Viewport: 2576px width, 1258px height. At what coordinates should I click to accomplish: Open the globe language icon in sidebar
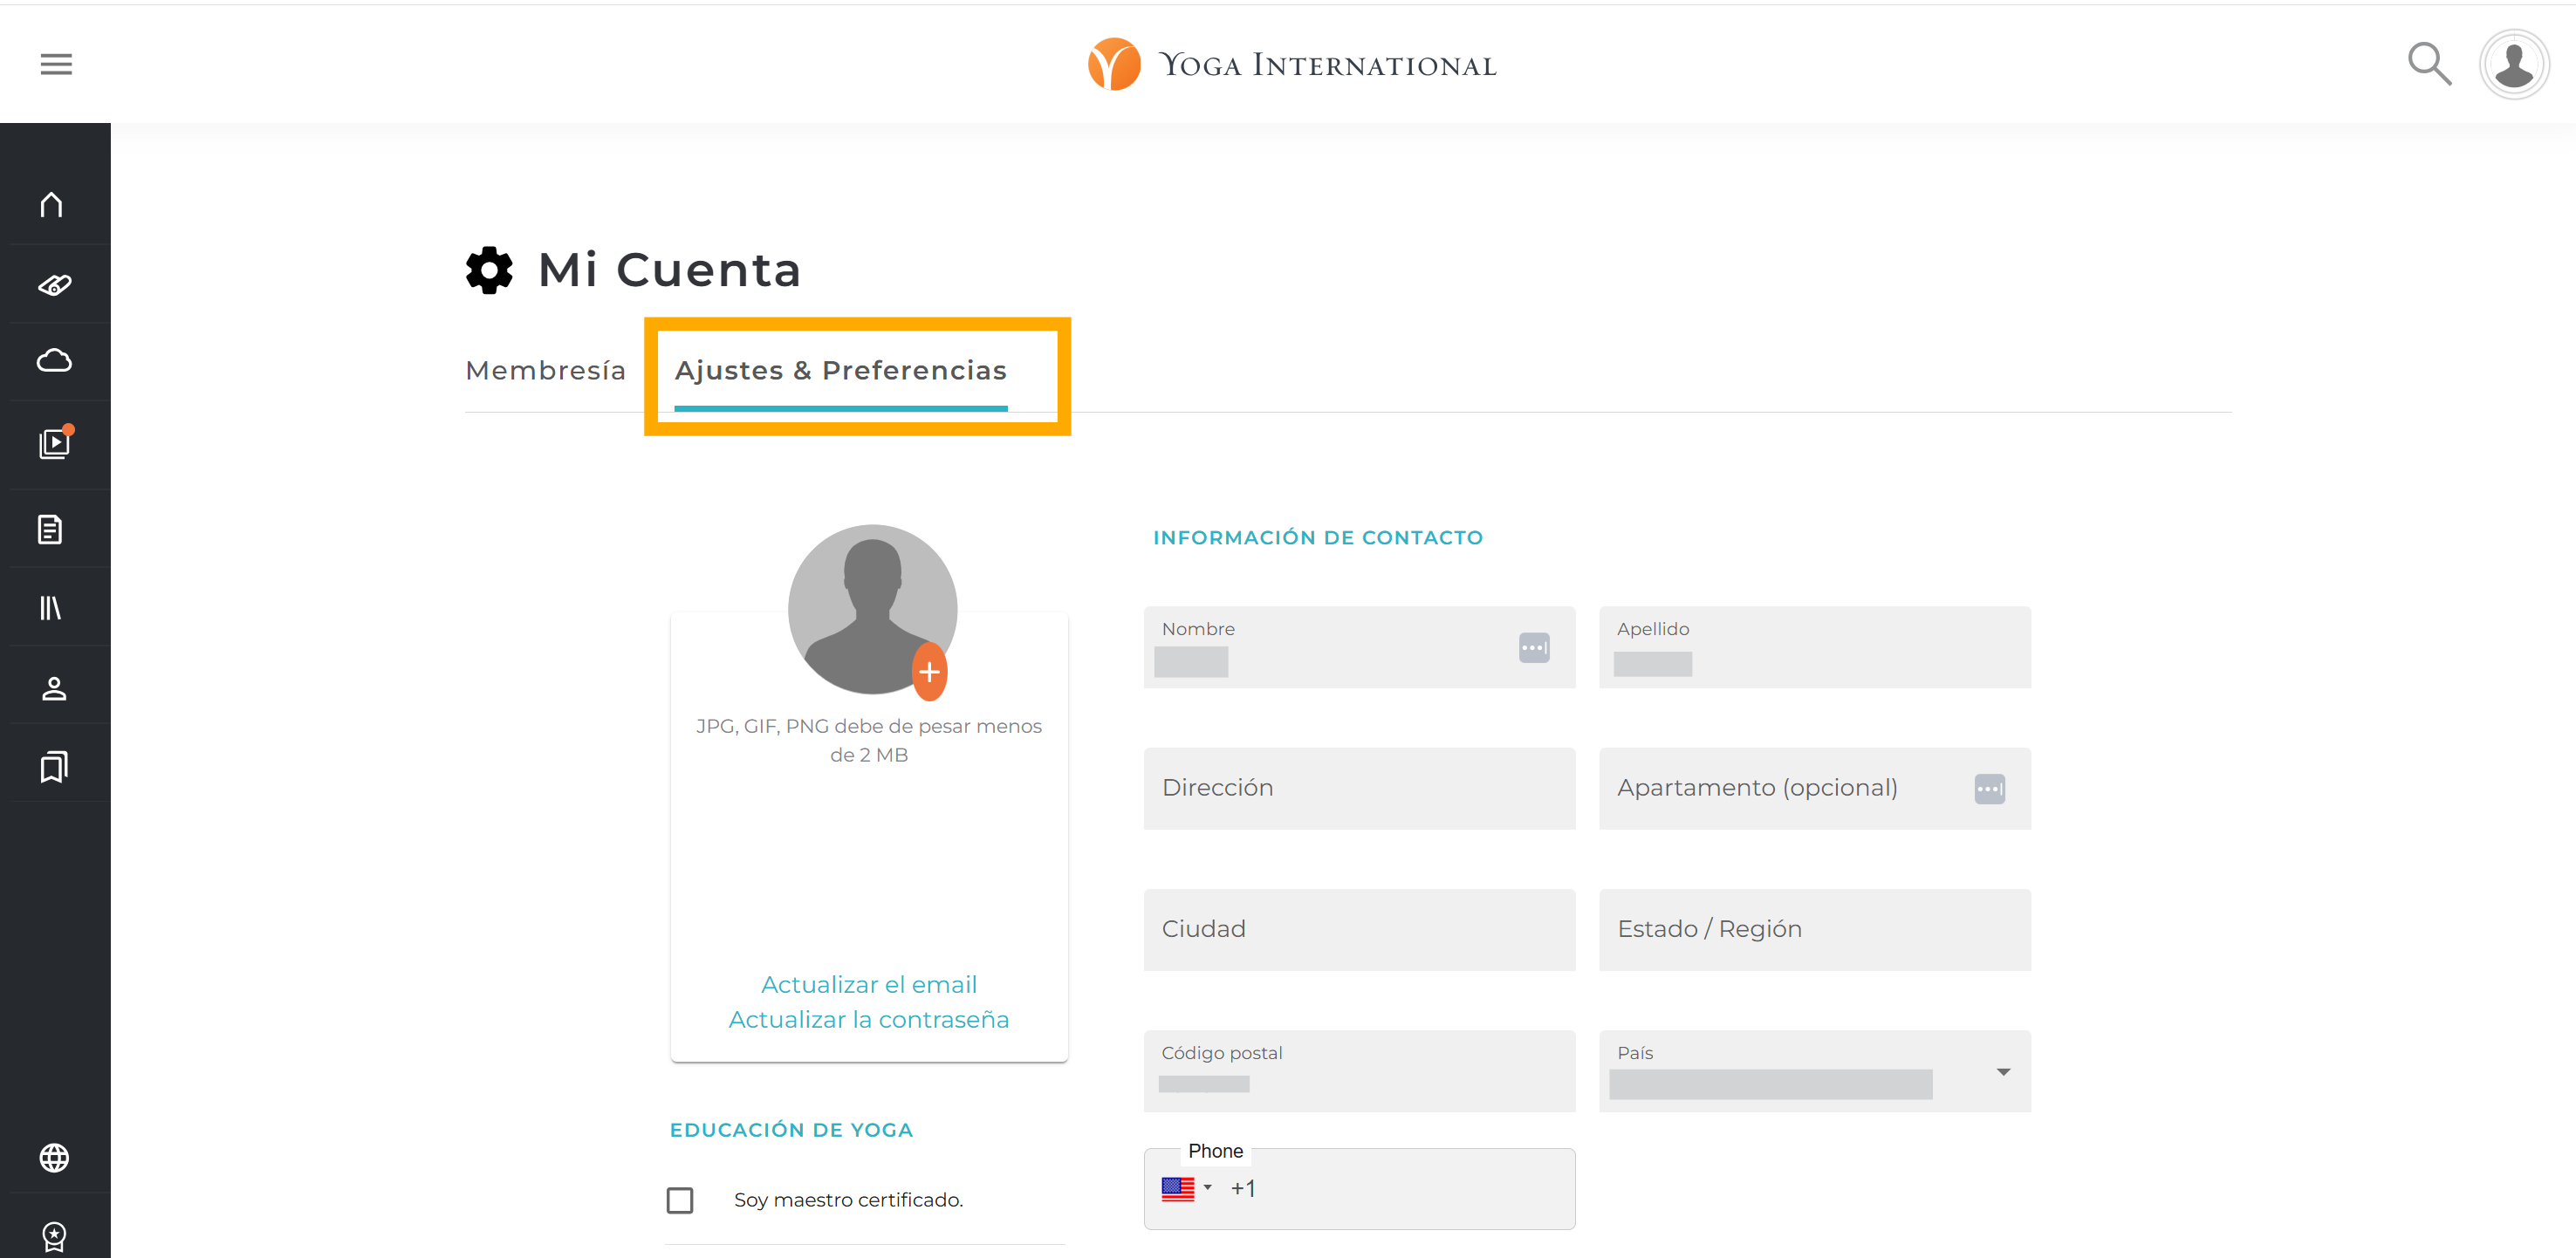(54, 1157)
